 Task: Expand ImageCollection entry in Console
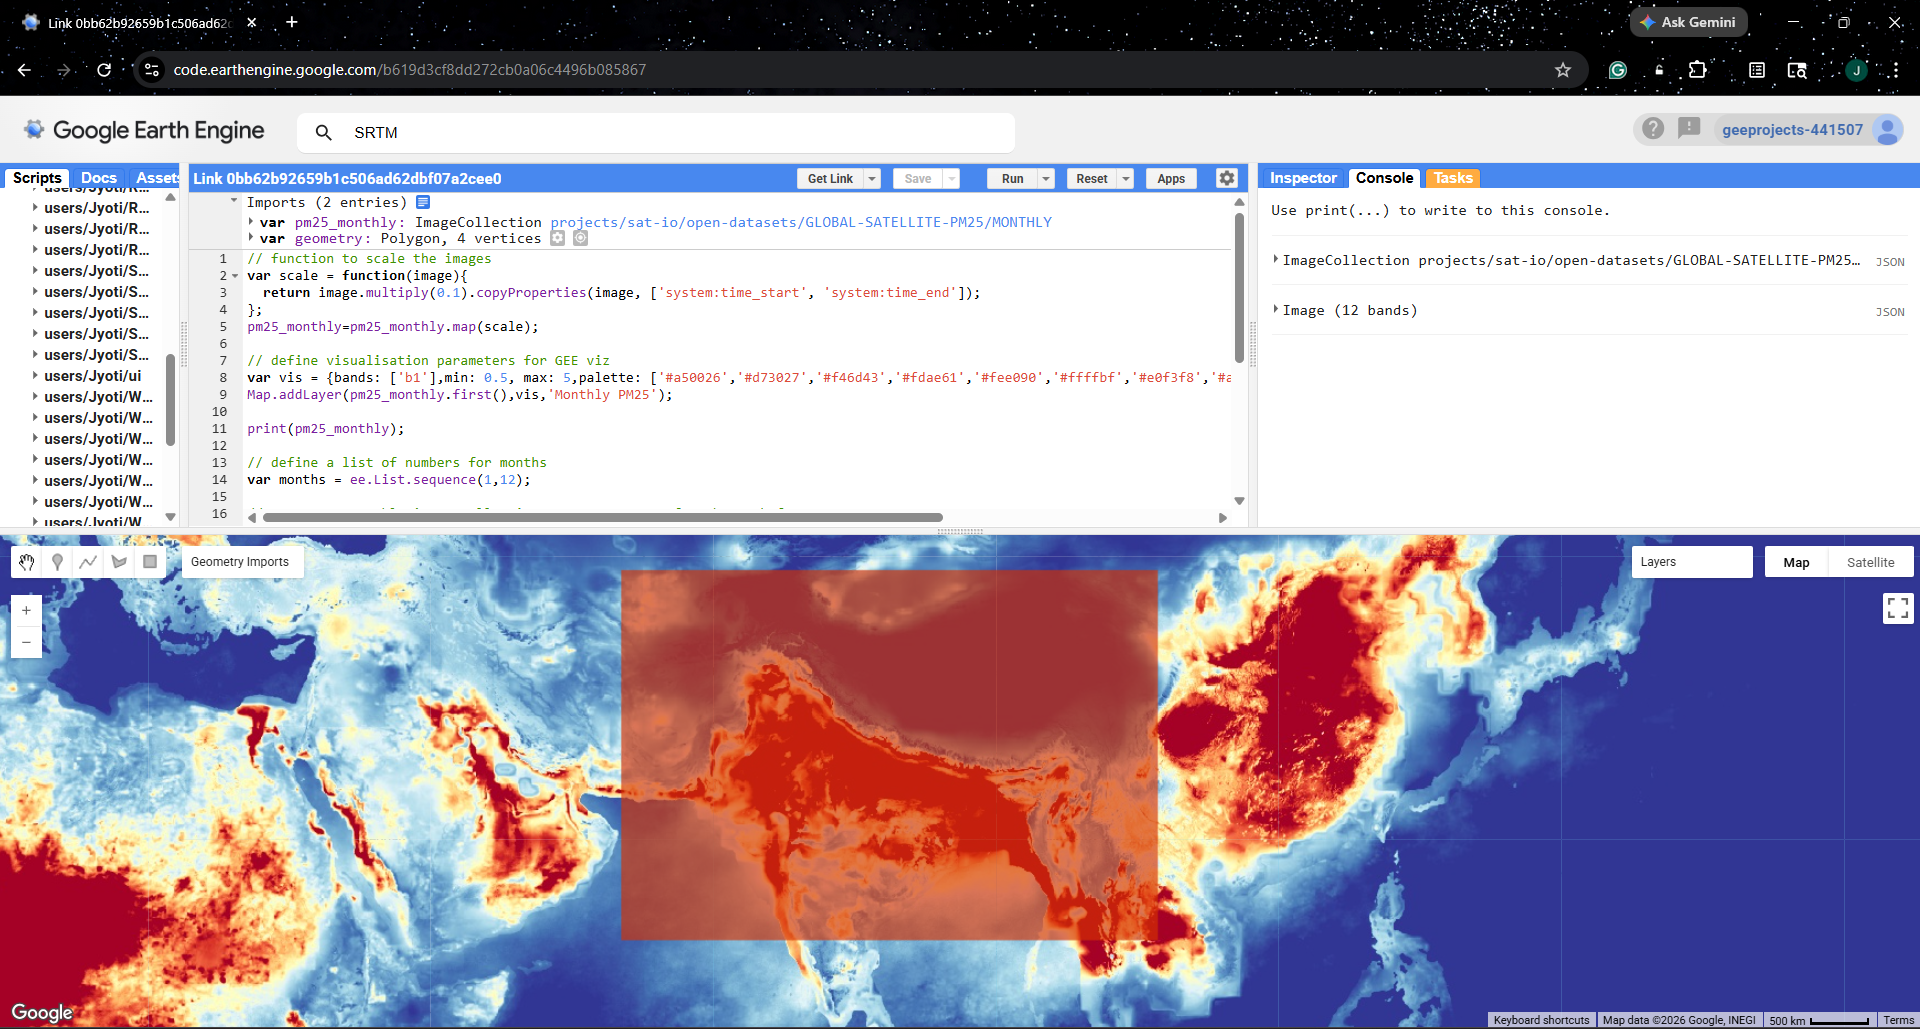click(x=1276, y=259)
